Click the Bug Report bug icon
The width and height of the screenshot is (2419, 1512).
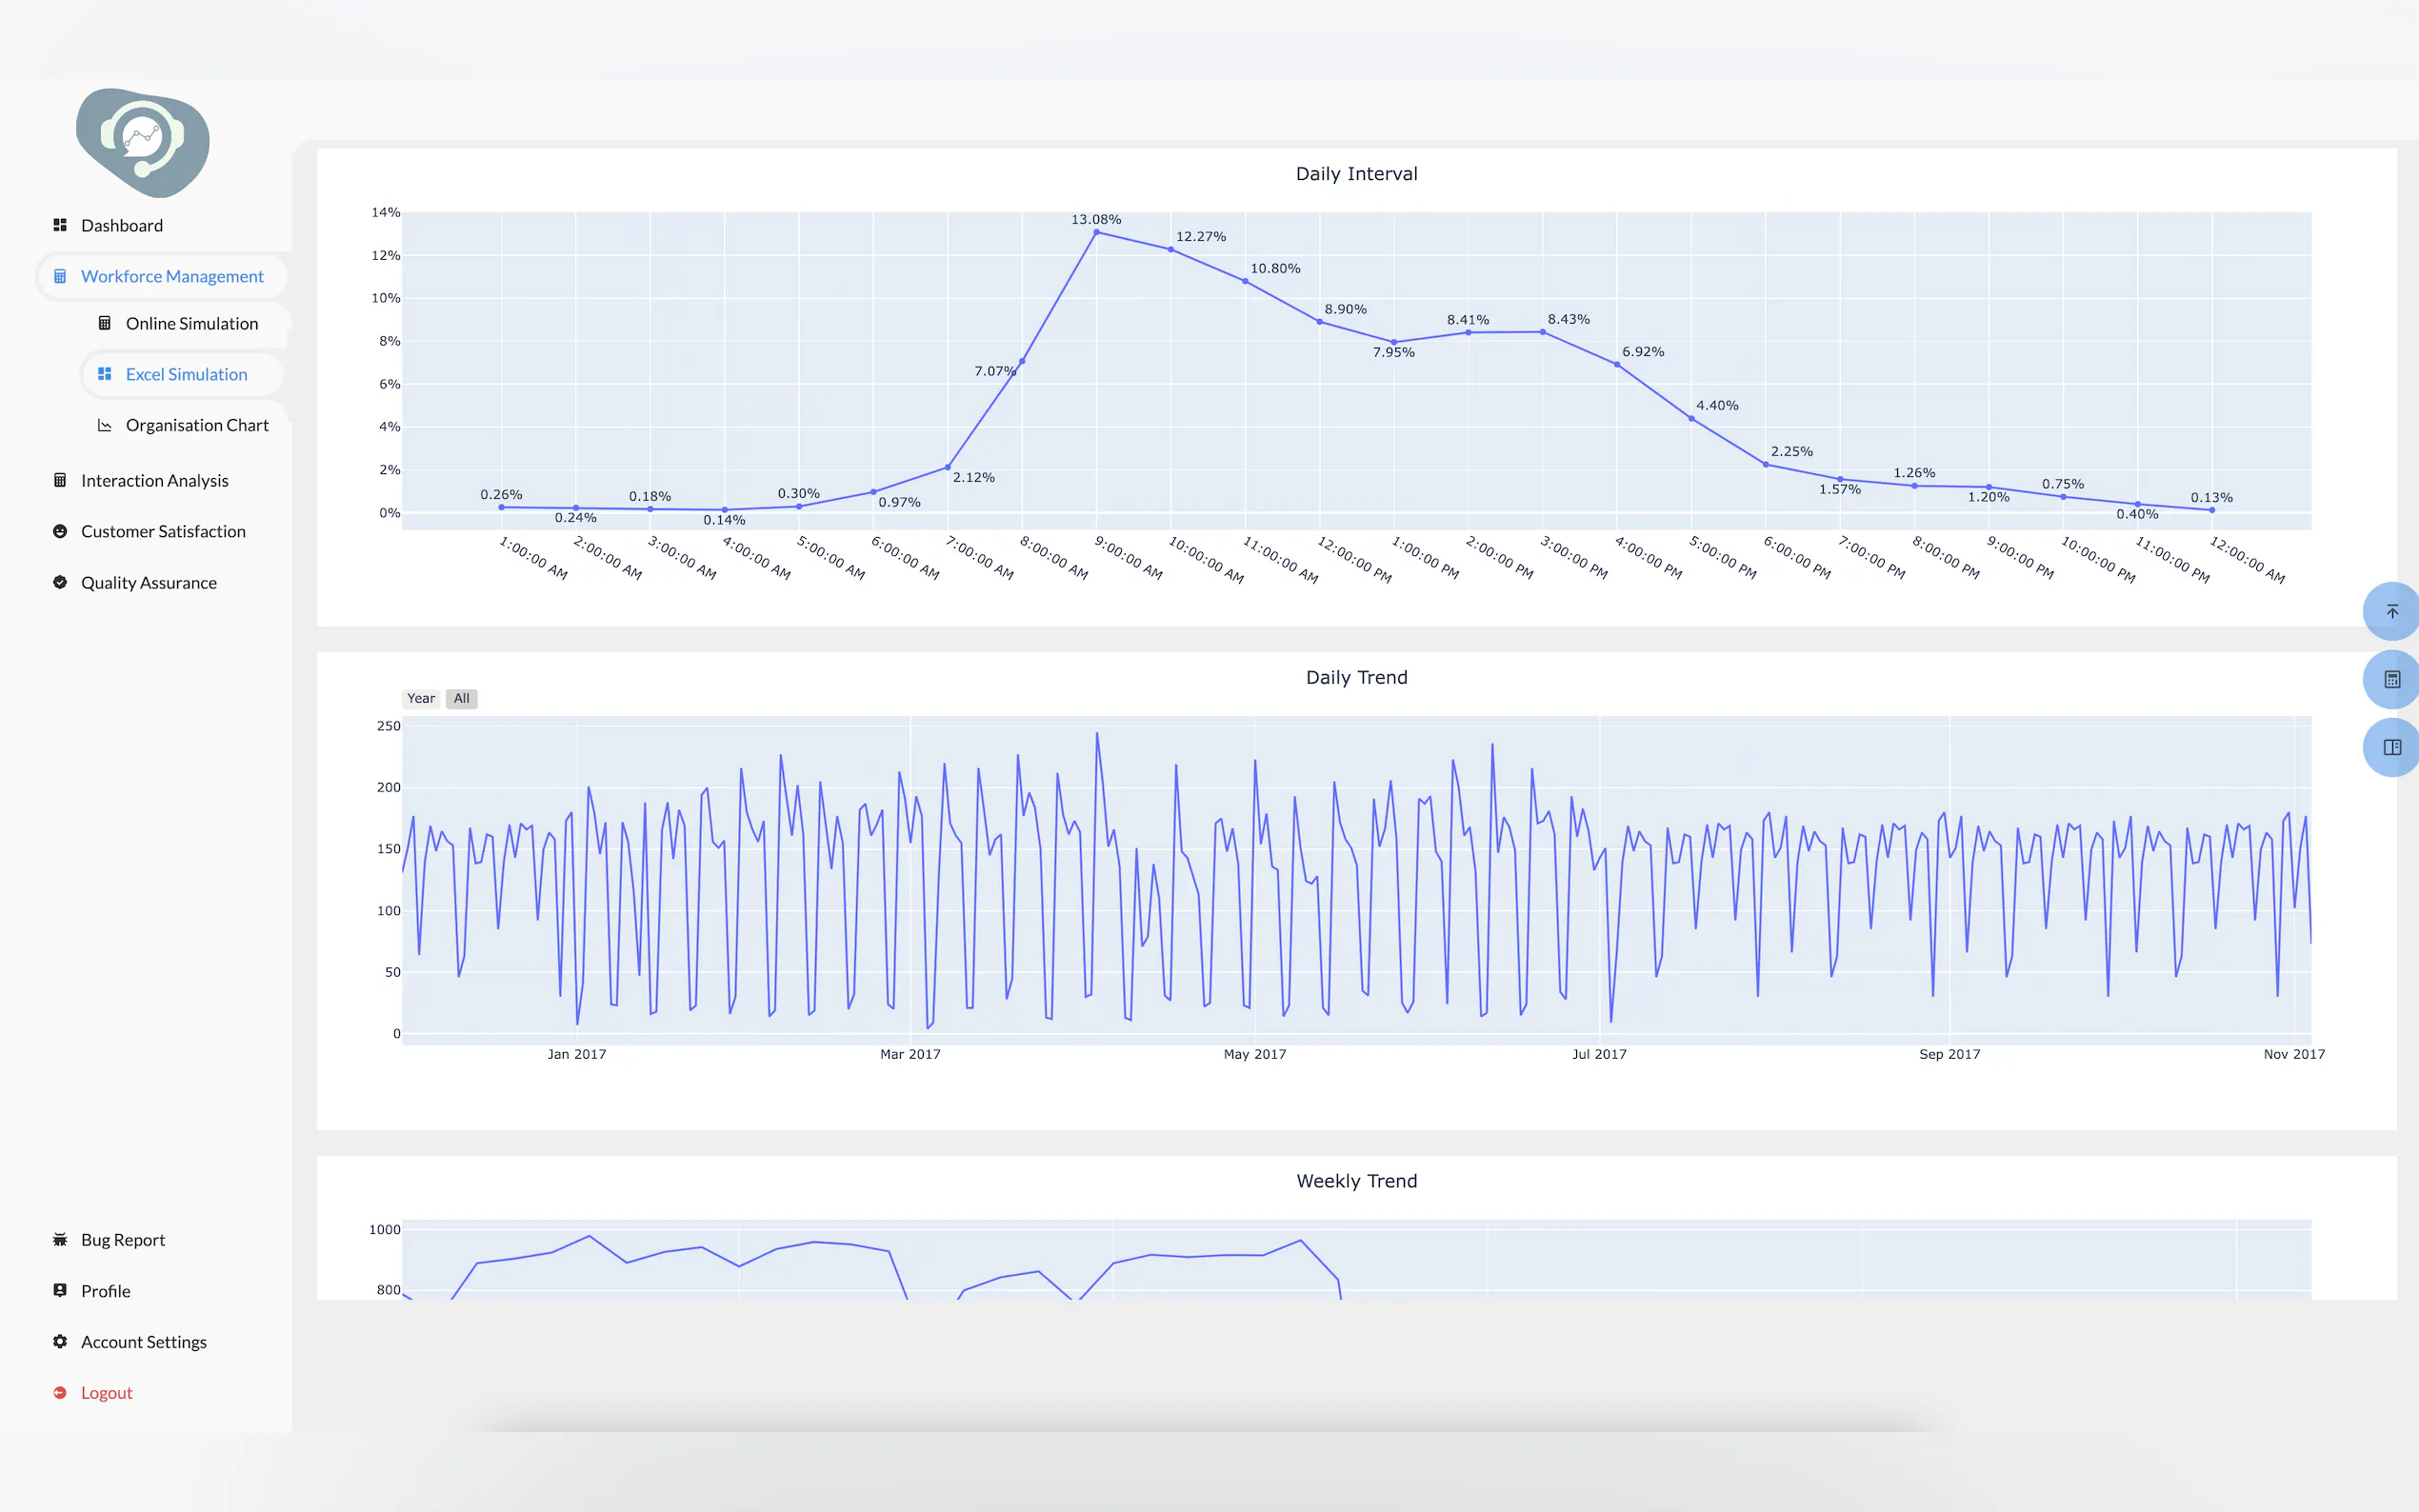coord(60,1239)
